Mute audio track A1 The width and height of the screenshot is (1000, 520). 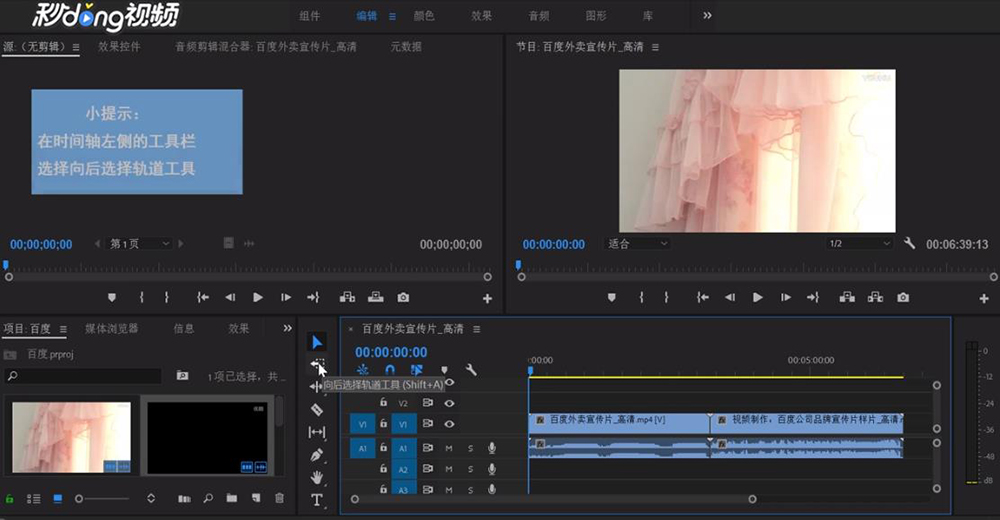449,449
